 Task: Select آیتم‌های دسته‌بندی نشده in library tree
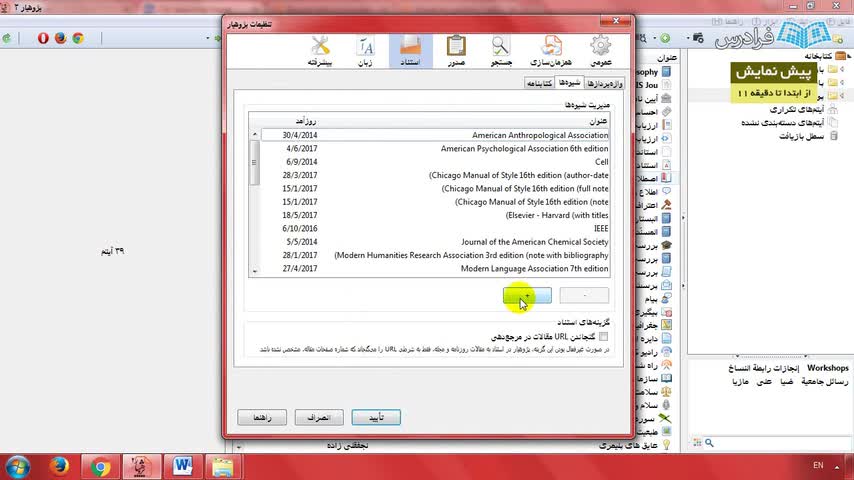(783, 123)
